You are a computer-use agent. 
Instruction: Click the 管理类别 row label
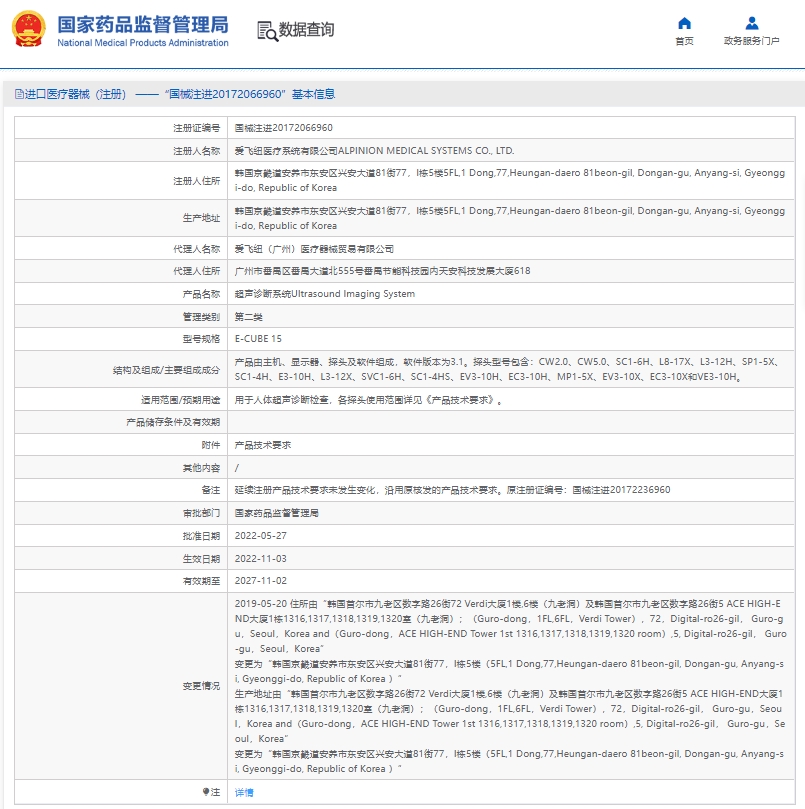[x=201, y=317]
